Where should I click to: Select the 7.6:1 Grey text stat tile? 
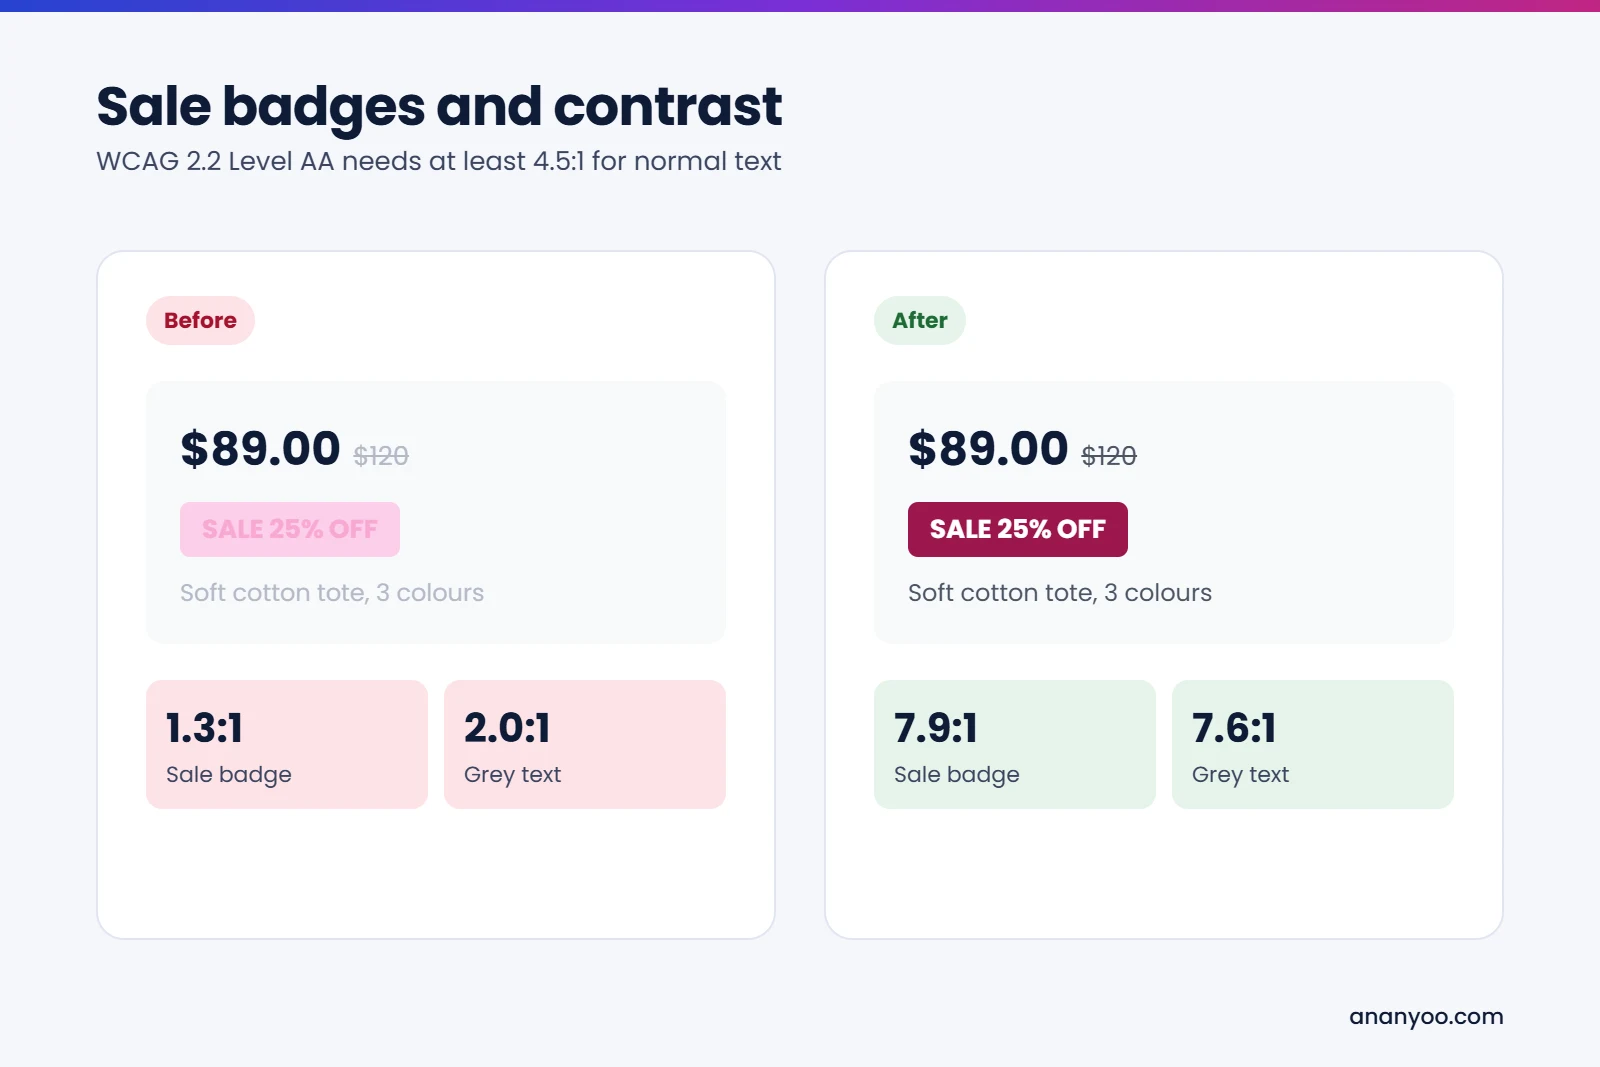tap(1313, 744)
